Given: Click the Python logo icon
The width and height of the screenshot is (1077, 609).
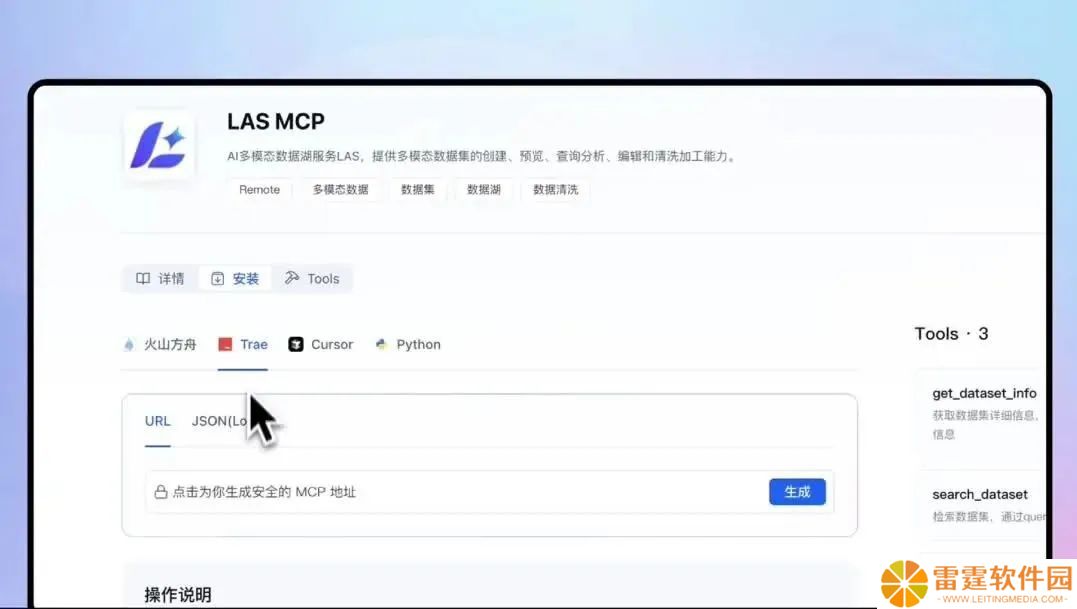Looking at the screenshot, I should tap(381, 345).
